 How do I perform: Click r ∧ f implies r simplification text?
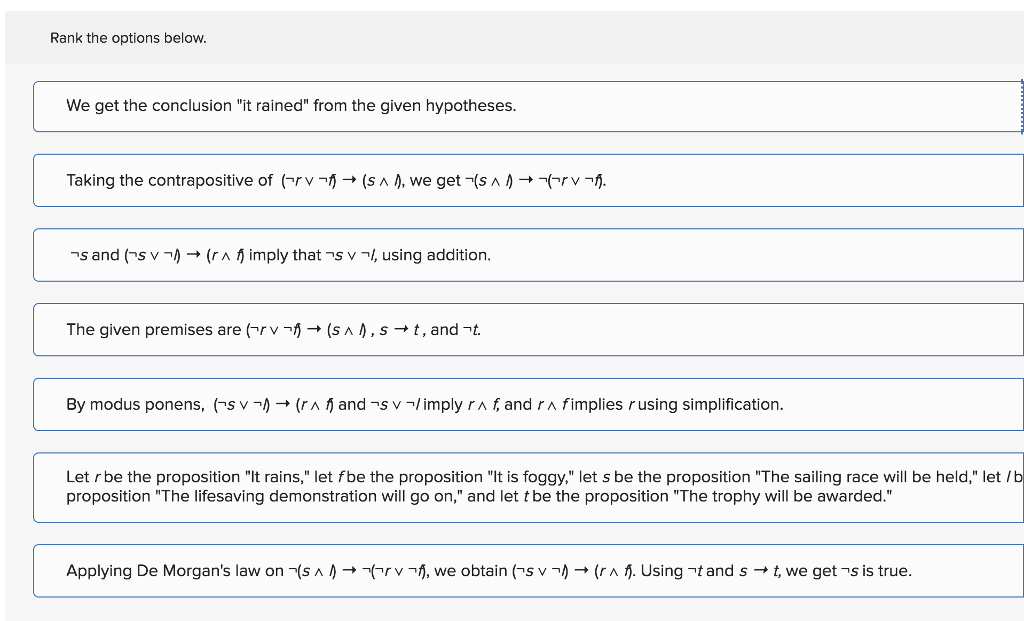coord(585,404)
